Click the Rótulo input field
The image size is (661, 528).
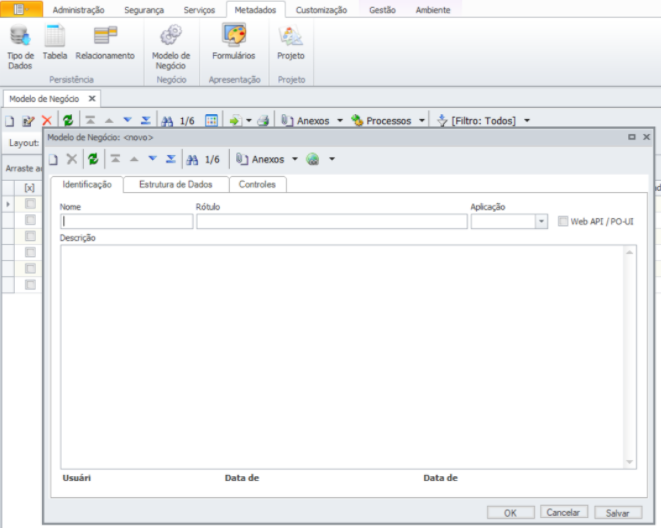332,222
